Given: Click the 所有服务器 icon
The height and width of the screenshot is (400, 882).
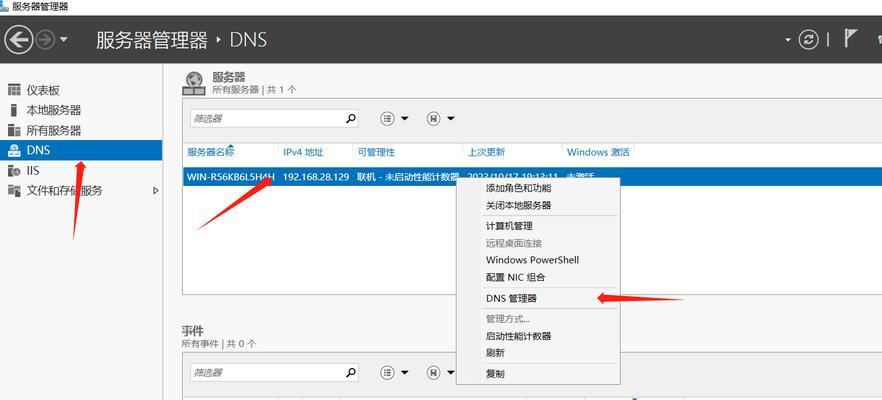Looking at the screenshot, I should [14, 131].
